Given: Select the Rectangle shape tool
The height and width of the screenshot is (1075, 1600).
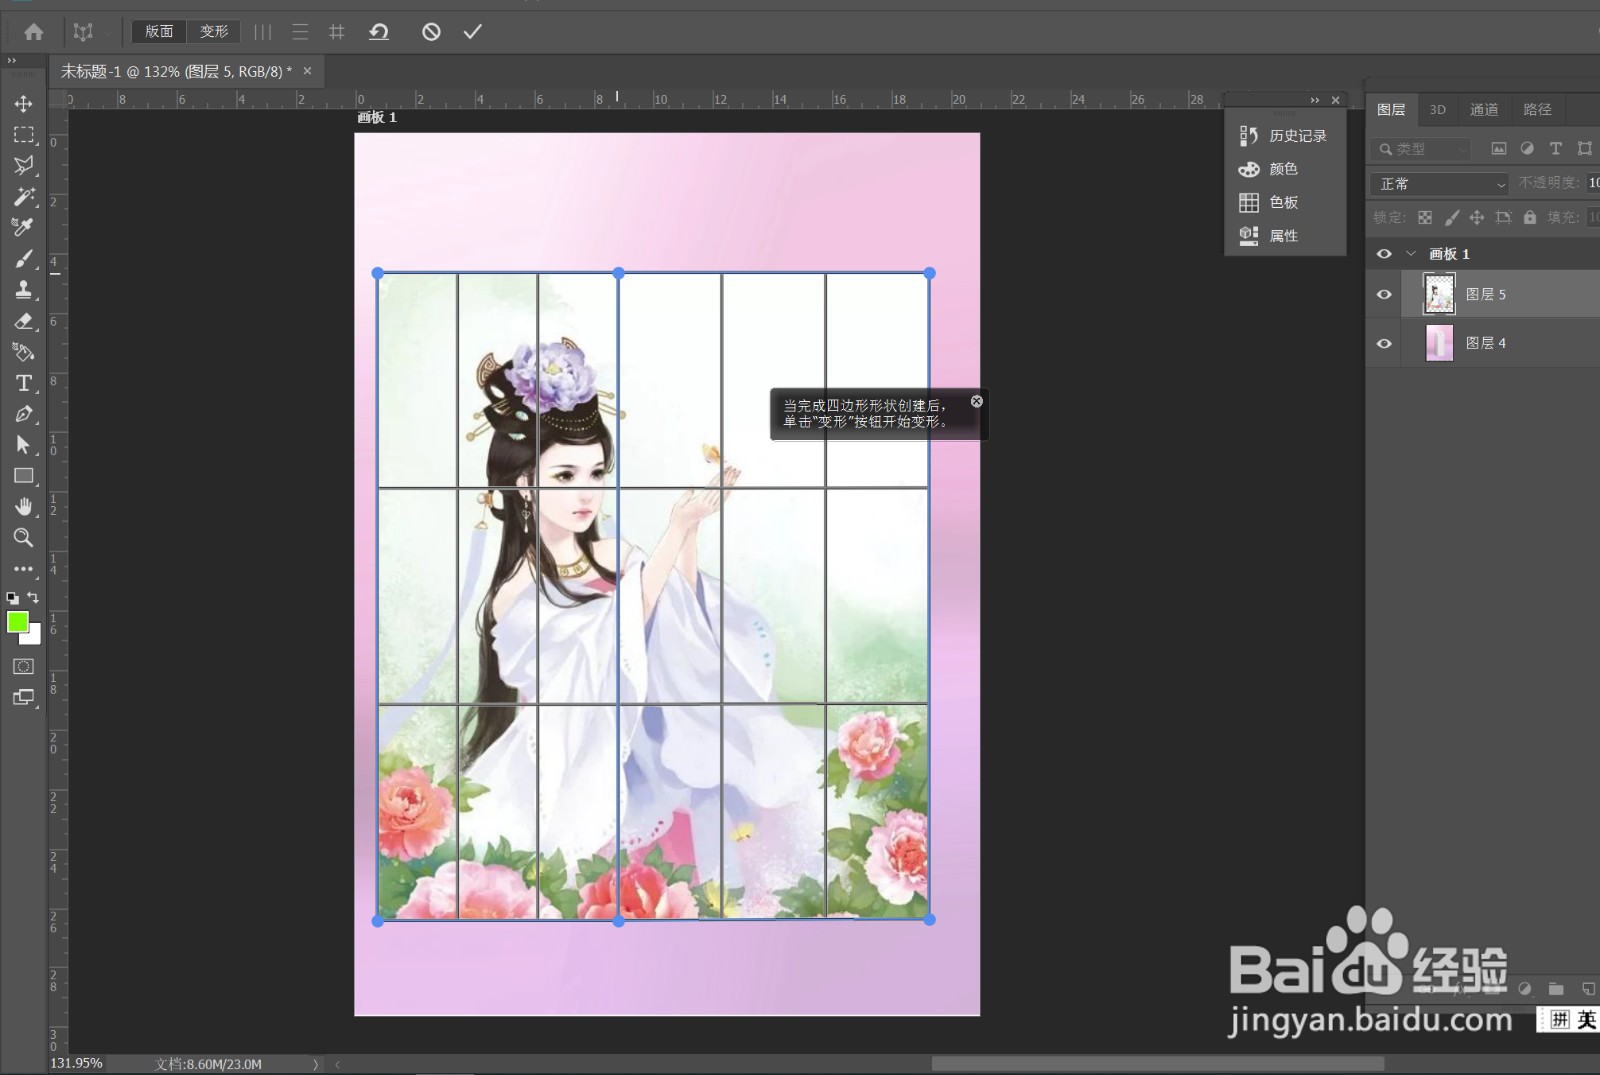Looking at the screenshot, I should [x=24, y=476].
